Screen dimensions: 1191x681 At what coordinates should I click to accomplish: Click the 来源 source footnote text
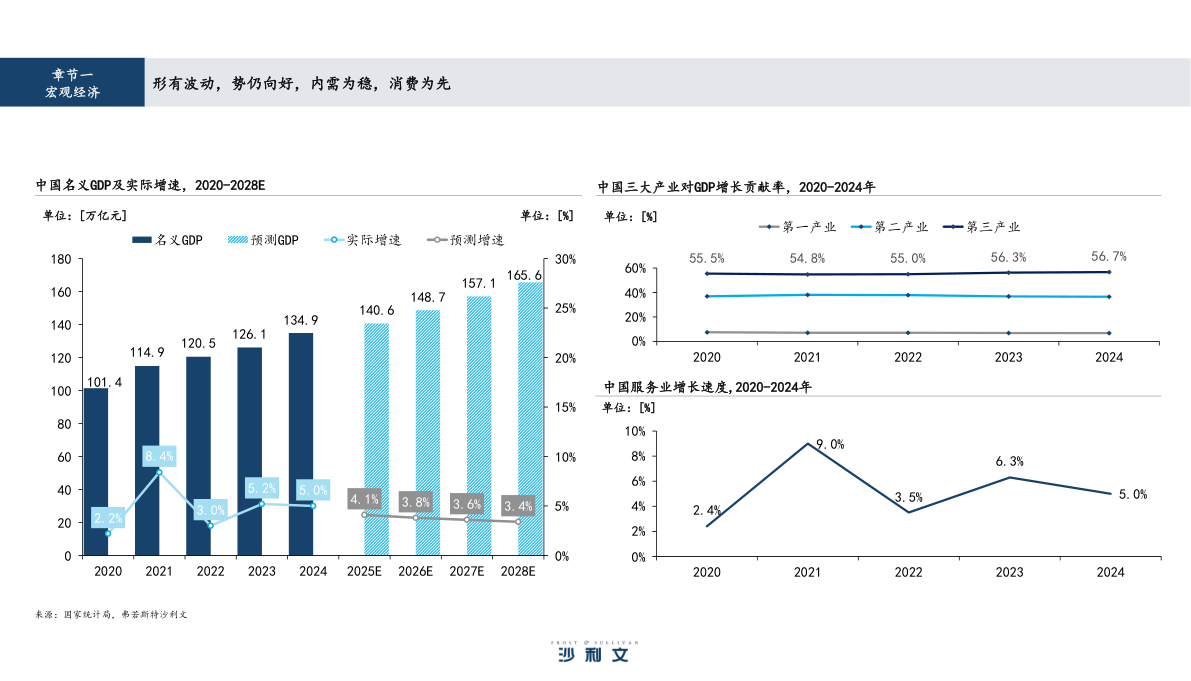pyautogui.click(x=111, y=614)
